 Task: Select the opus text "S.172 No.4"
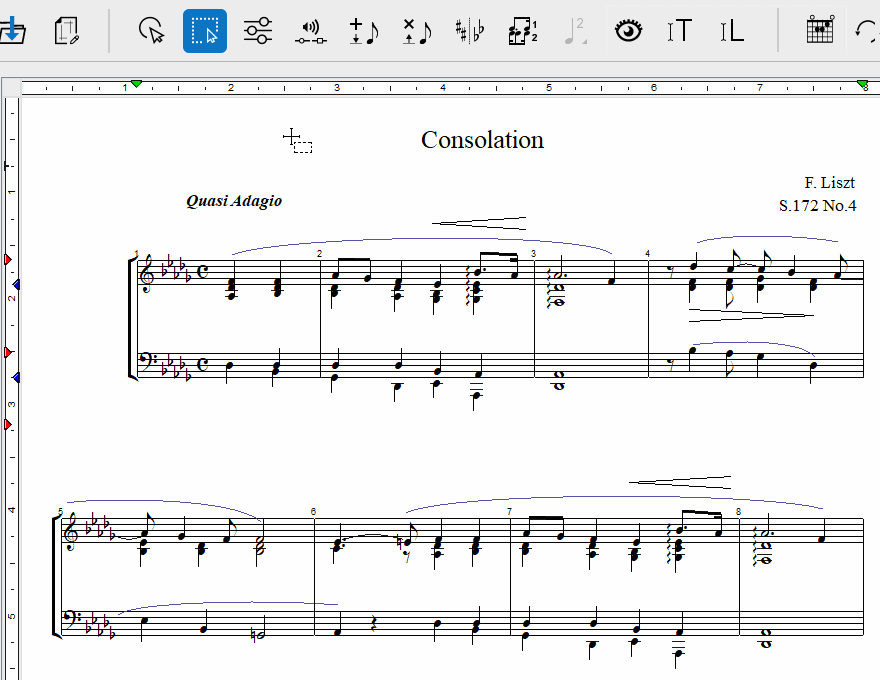[x=818, y=206]
